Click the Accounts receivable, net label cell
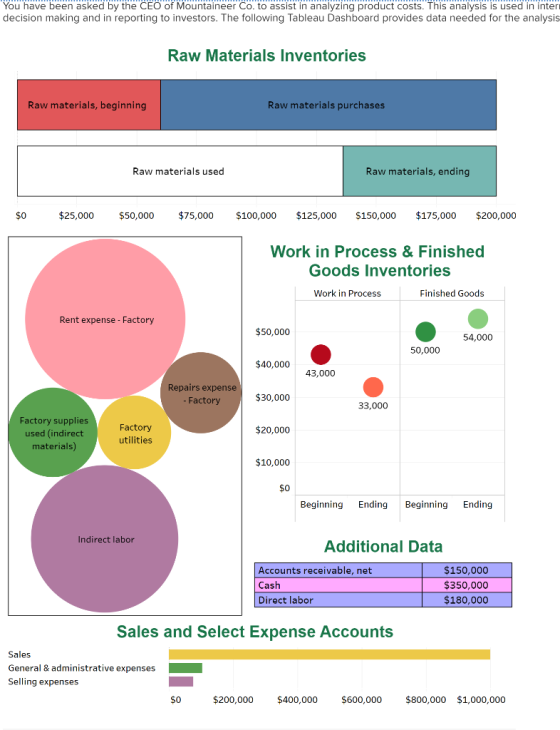The image size is (560, 730). 338,570
